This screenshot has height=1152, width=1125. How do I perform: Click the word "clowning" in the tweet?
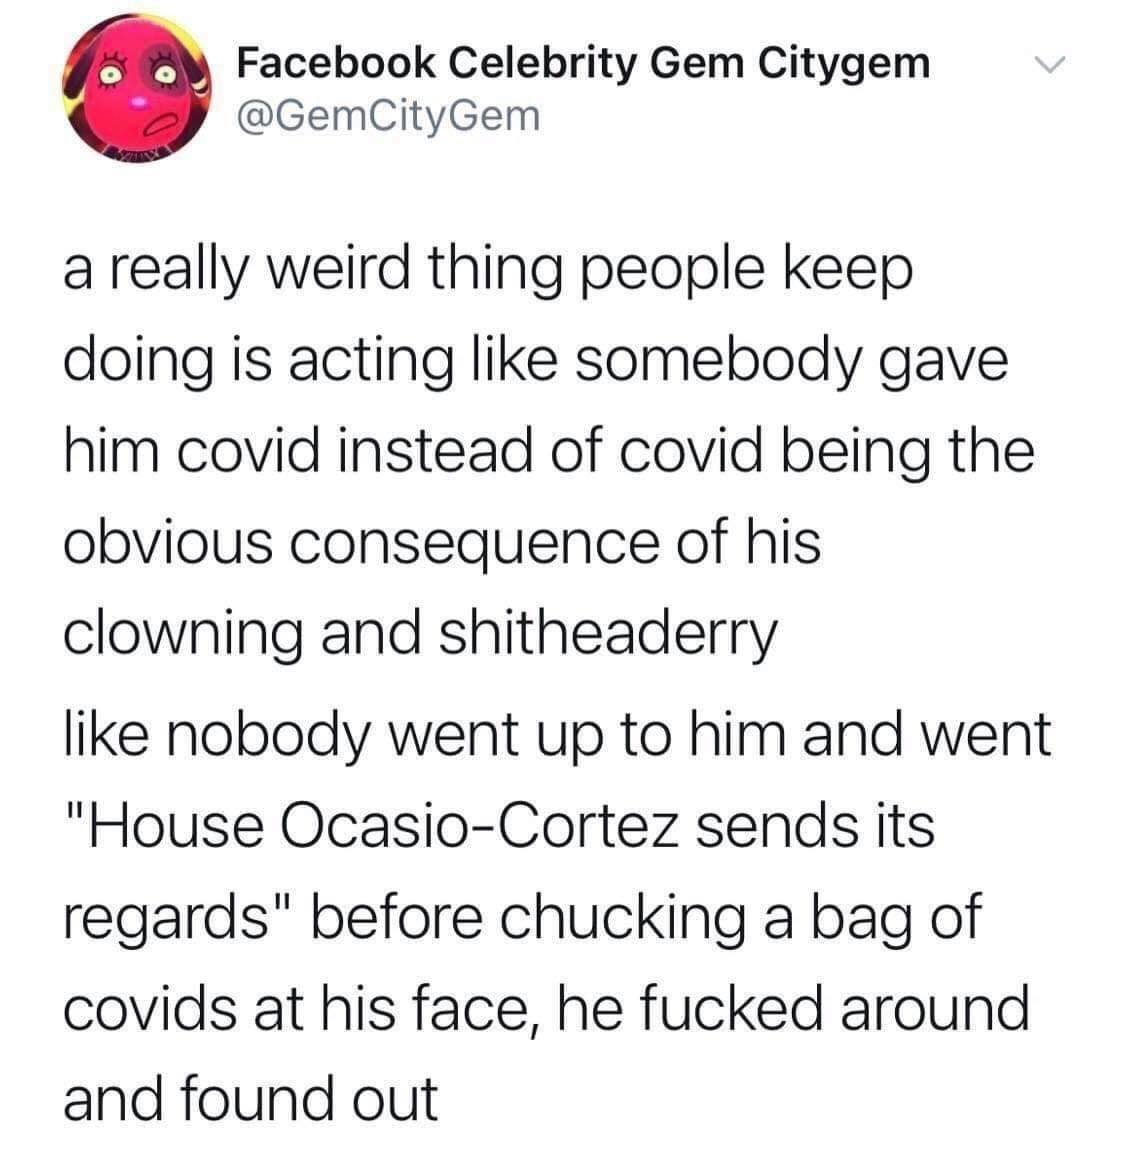[x=184, y=635]
